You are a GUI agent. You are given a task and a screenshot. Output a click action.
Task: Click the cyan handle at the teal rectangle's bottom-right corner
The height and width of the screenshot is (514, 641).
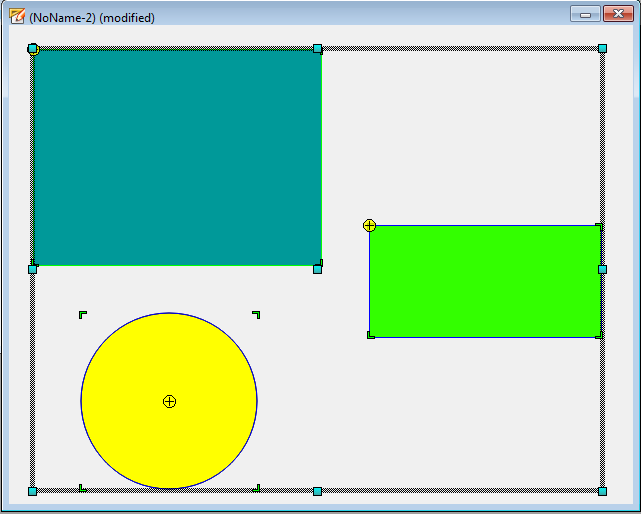click(317, 269)
